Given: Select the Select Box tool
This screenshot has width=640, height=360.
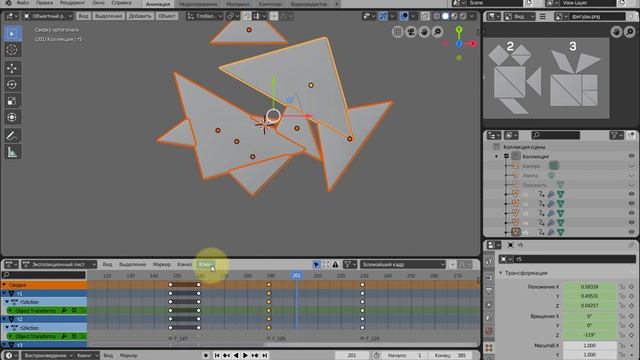Looking at the screenshot, I should pos(12,33).
